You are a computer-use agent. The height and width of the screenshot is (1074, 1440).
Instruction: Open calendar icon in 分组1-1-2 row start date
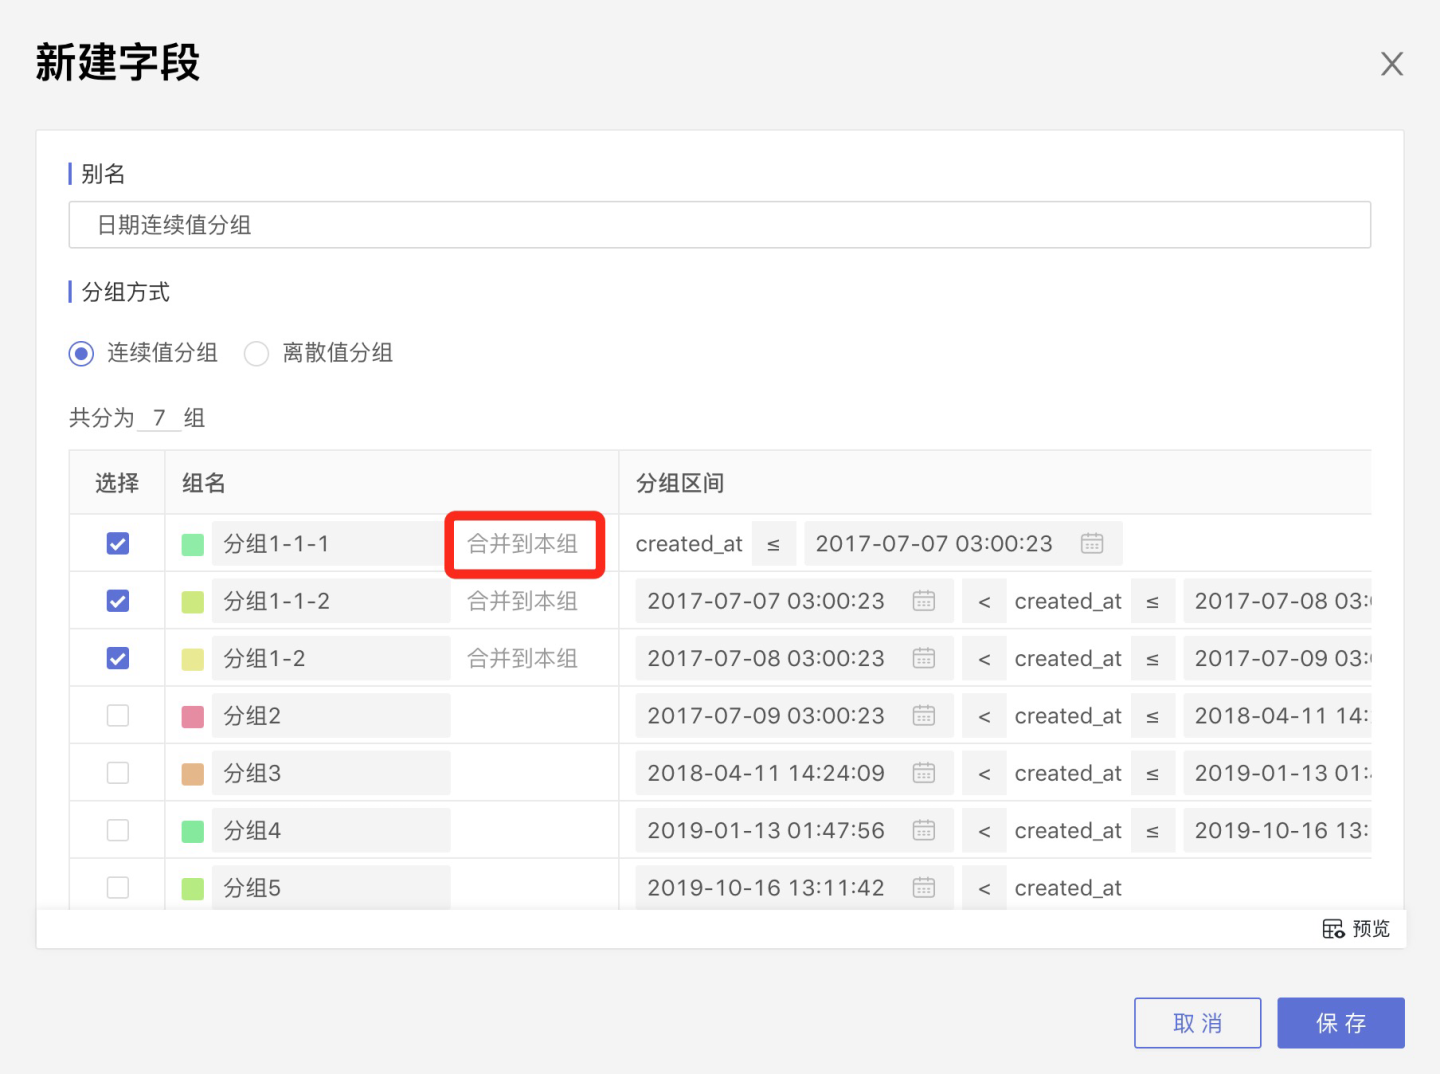[923, 601]
